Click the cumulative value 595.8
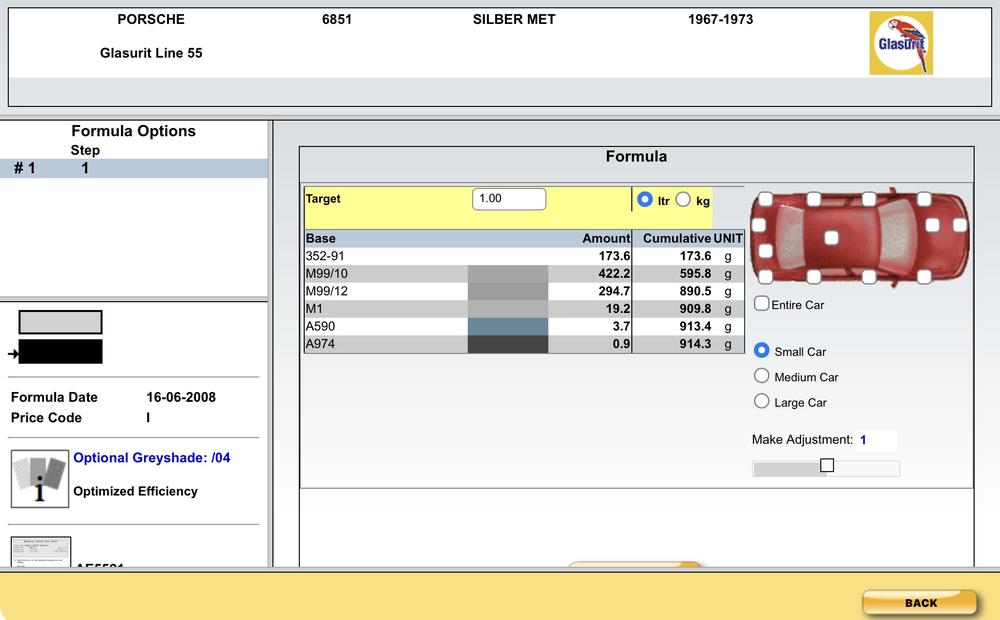Screen dimensions: 1000x620 (695, 274)
